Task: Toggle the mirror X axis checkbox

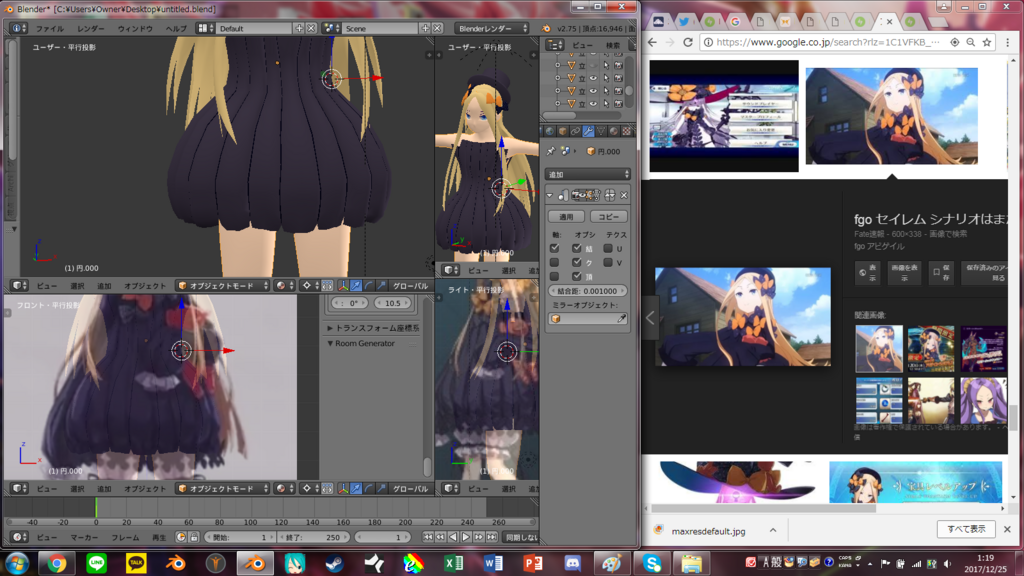Action: click(554, 248)
